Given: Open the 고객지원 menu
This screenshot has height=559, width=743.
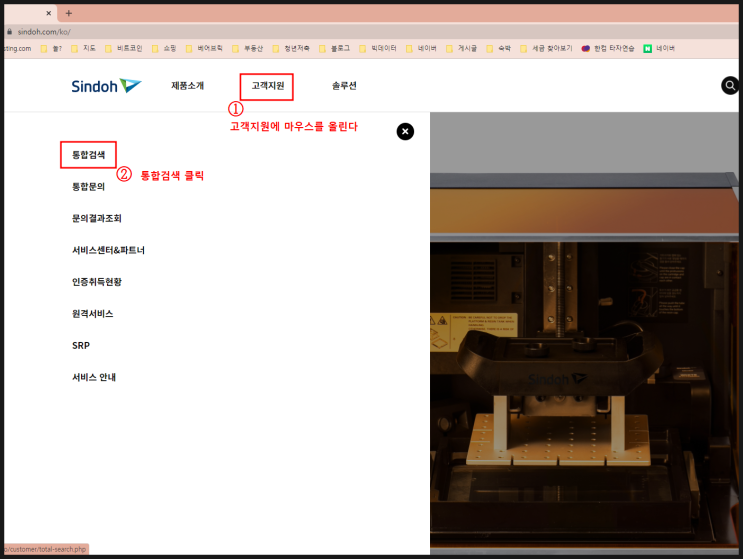Looking at the screenshot, I should tap(268, 86).
